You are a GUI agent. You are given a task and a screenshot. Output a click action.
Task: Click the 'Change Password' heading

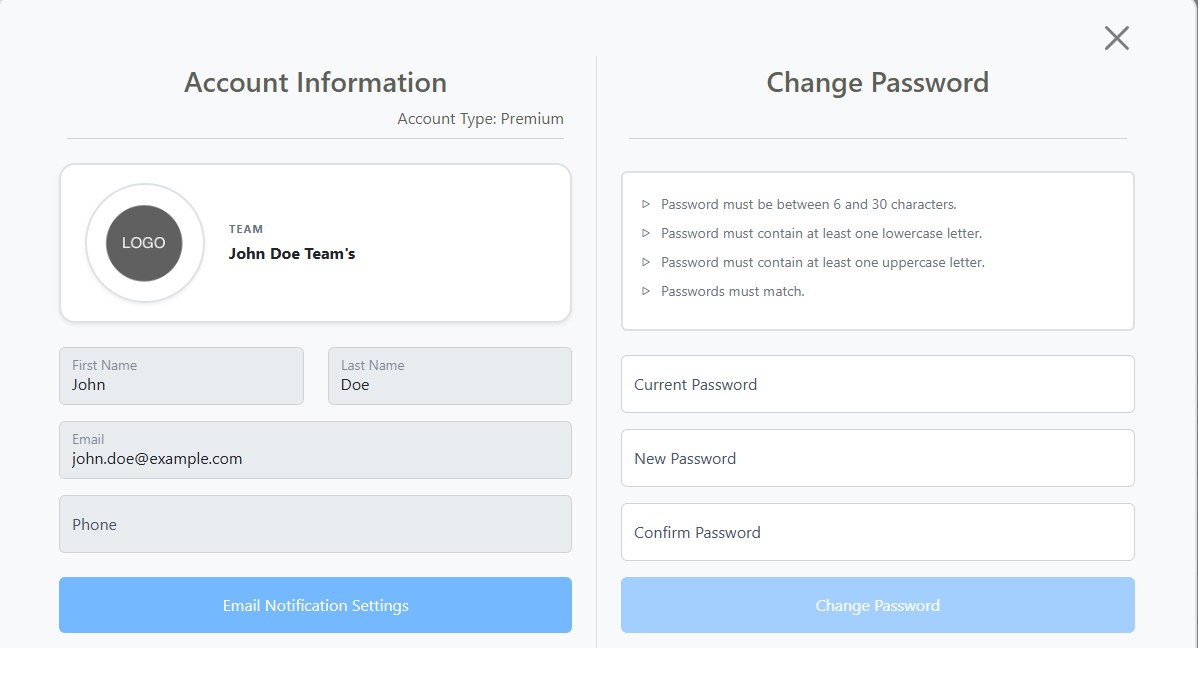click(877, 82)
